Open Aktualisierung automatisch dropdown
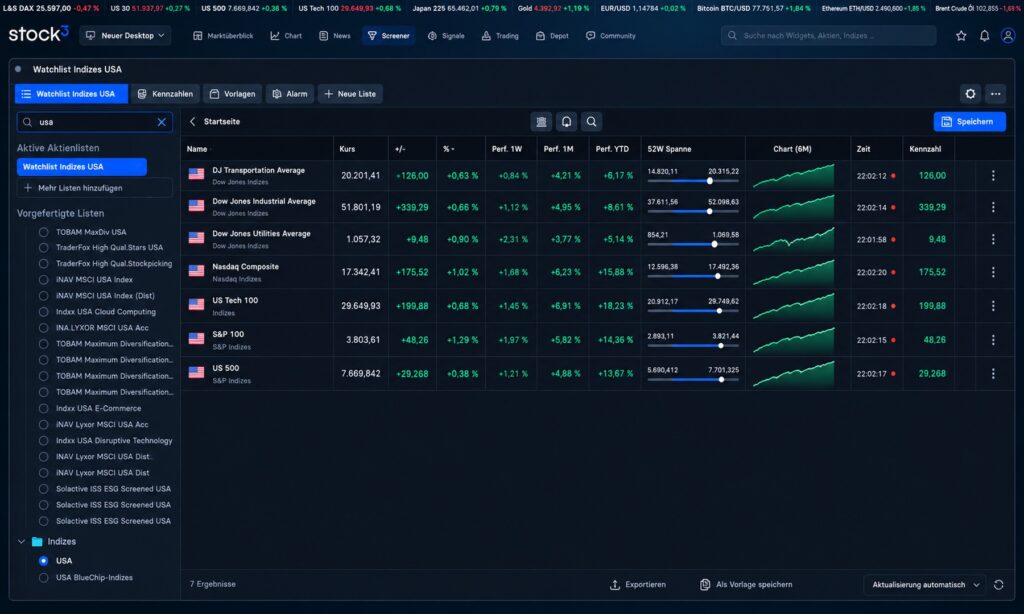This screenshot has width=1024, height=614. click(925, 585)
